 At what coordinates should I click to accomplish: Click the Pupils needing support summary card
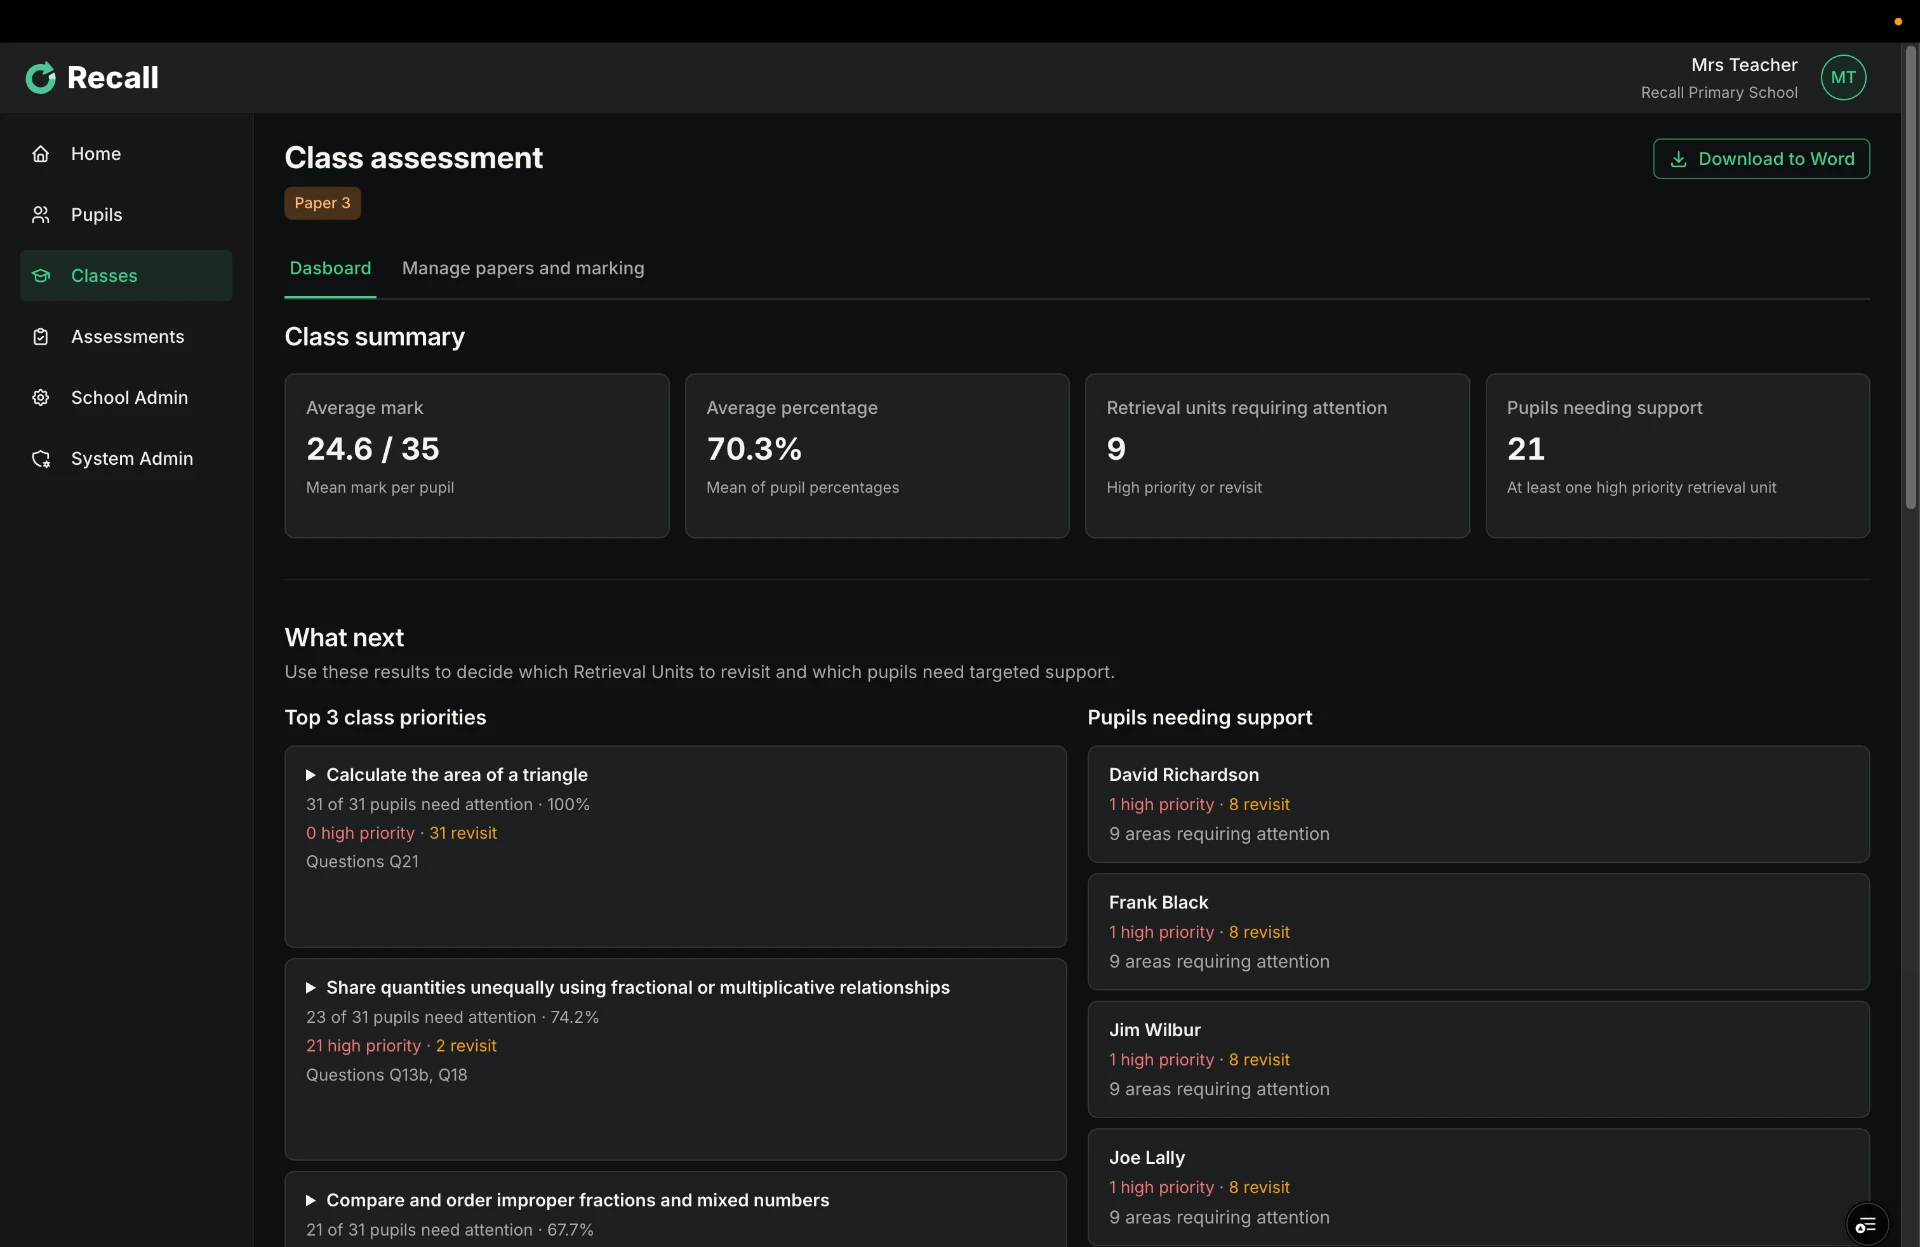point(1677,456)
